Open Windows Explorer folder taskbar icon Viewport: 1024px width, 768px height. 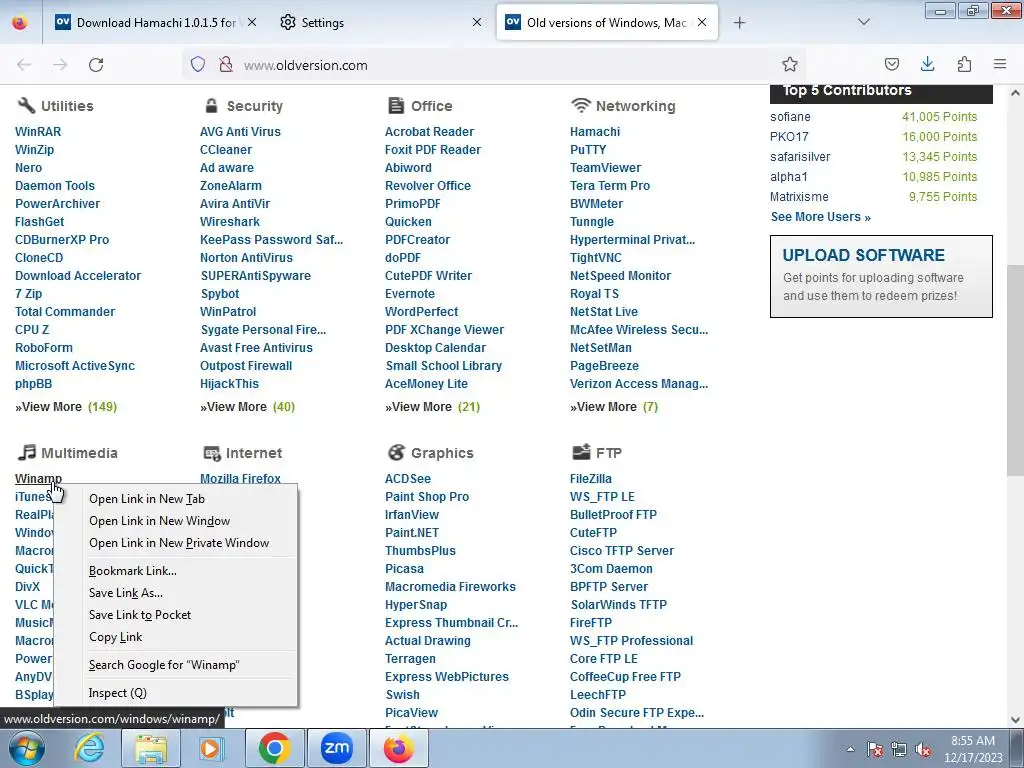[x=150, y=748]
